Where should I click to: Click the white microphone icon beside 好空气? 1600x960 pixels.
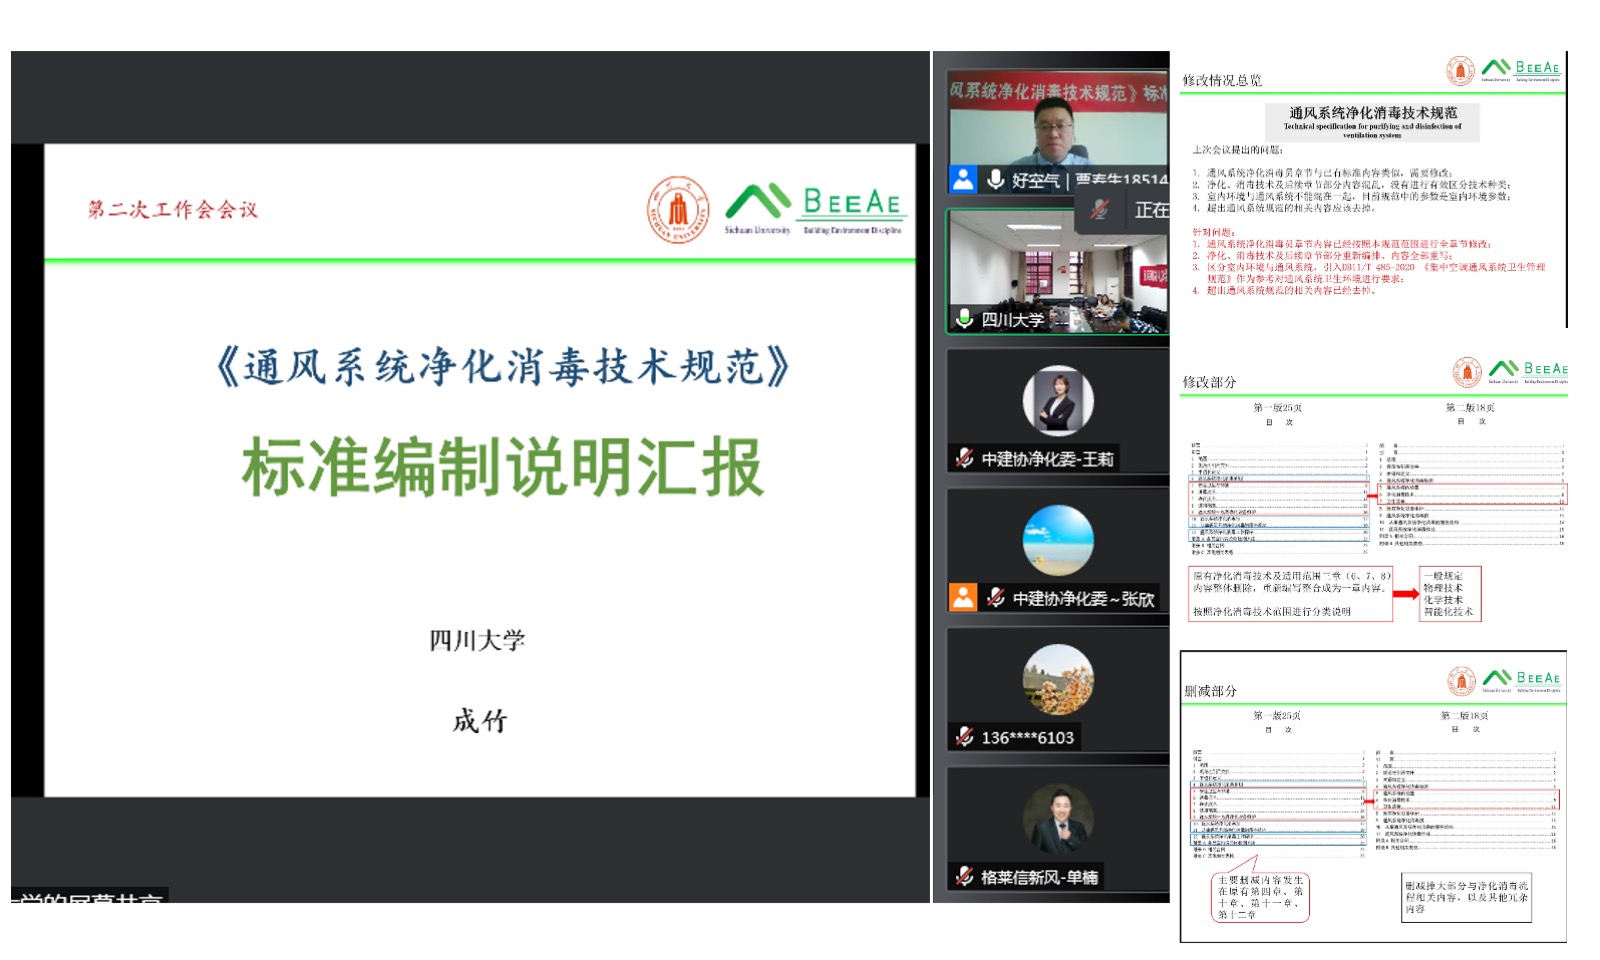point(995,179)
